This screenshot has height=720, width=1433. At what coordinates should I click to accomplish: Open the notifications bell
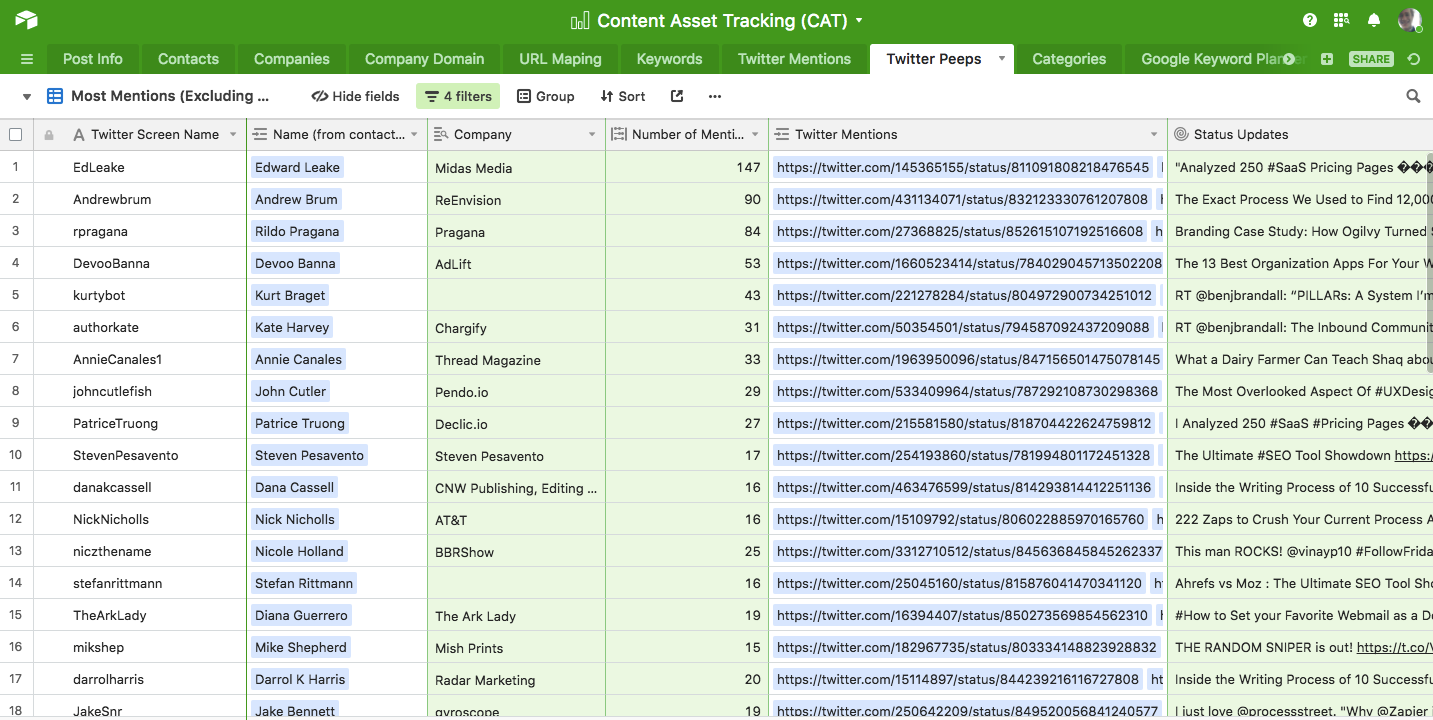click(x=1374, y=20)
